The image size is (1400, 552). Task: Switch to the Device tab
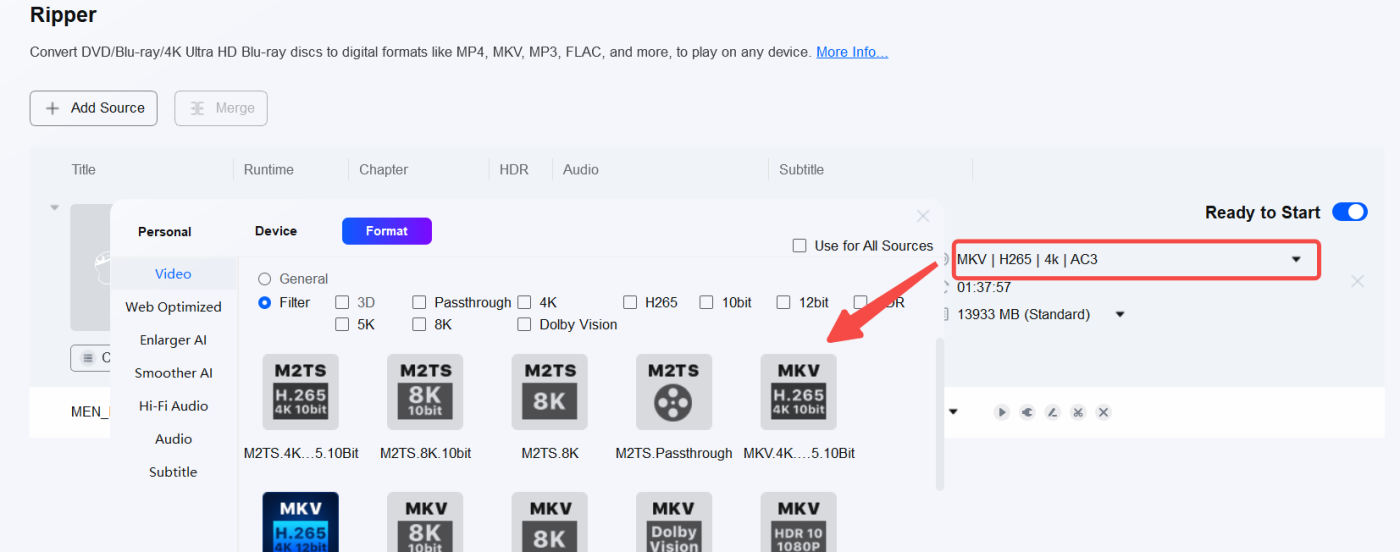pyautogui.click(x=276, y=231)
